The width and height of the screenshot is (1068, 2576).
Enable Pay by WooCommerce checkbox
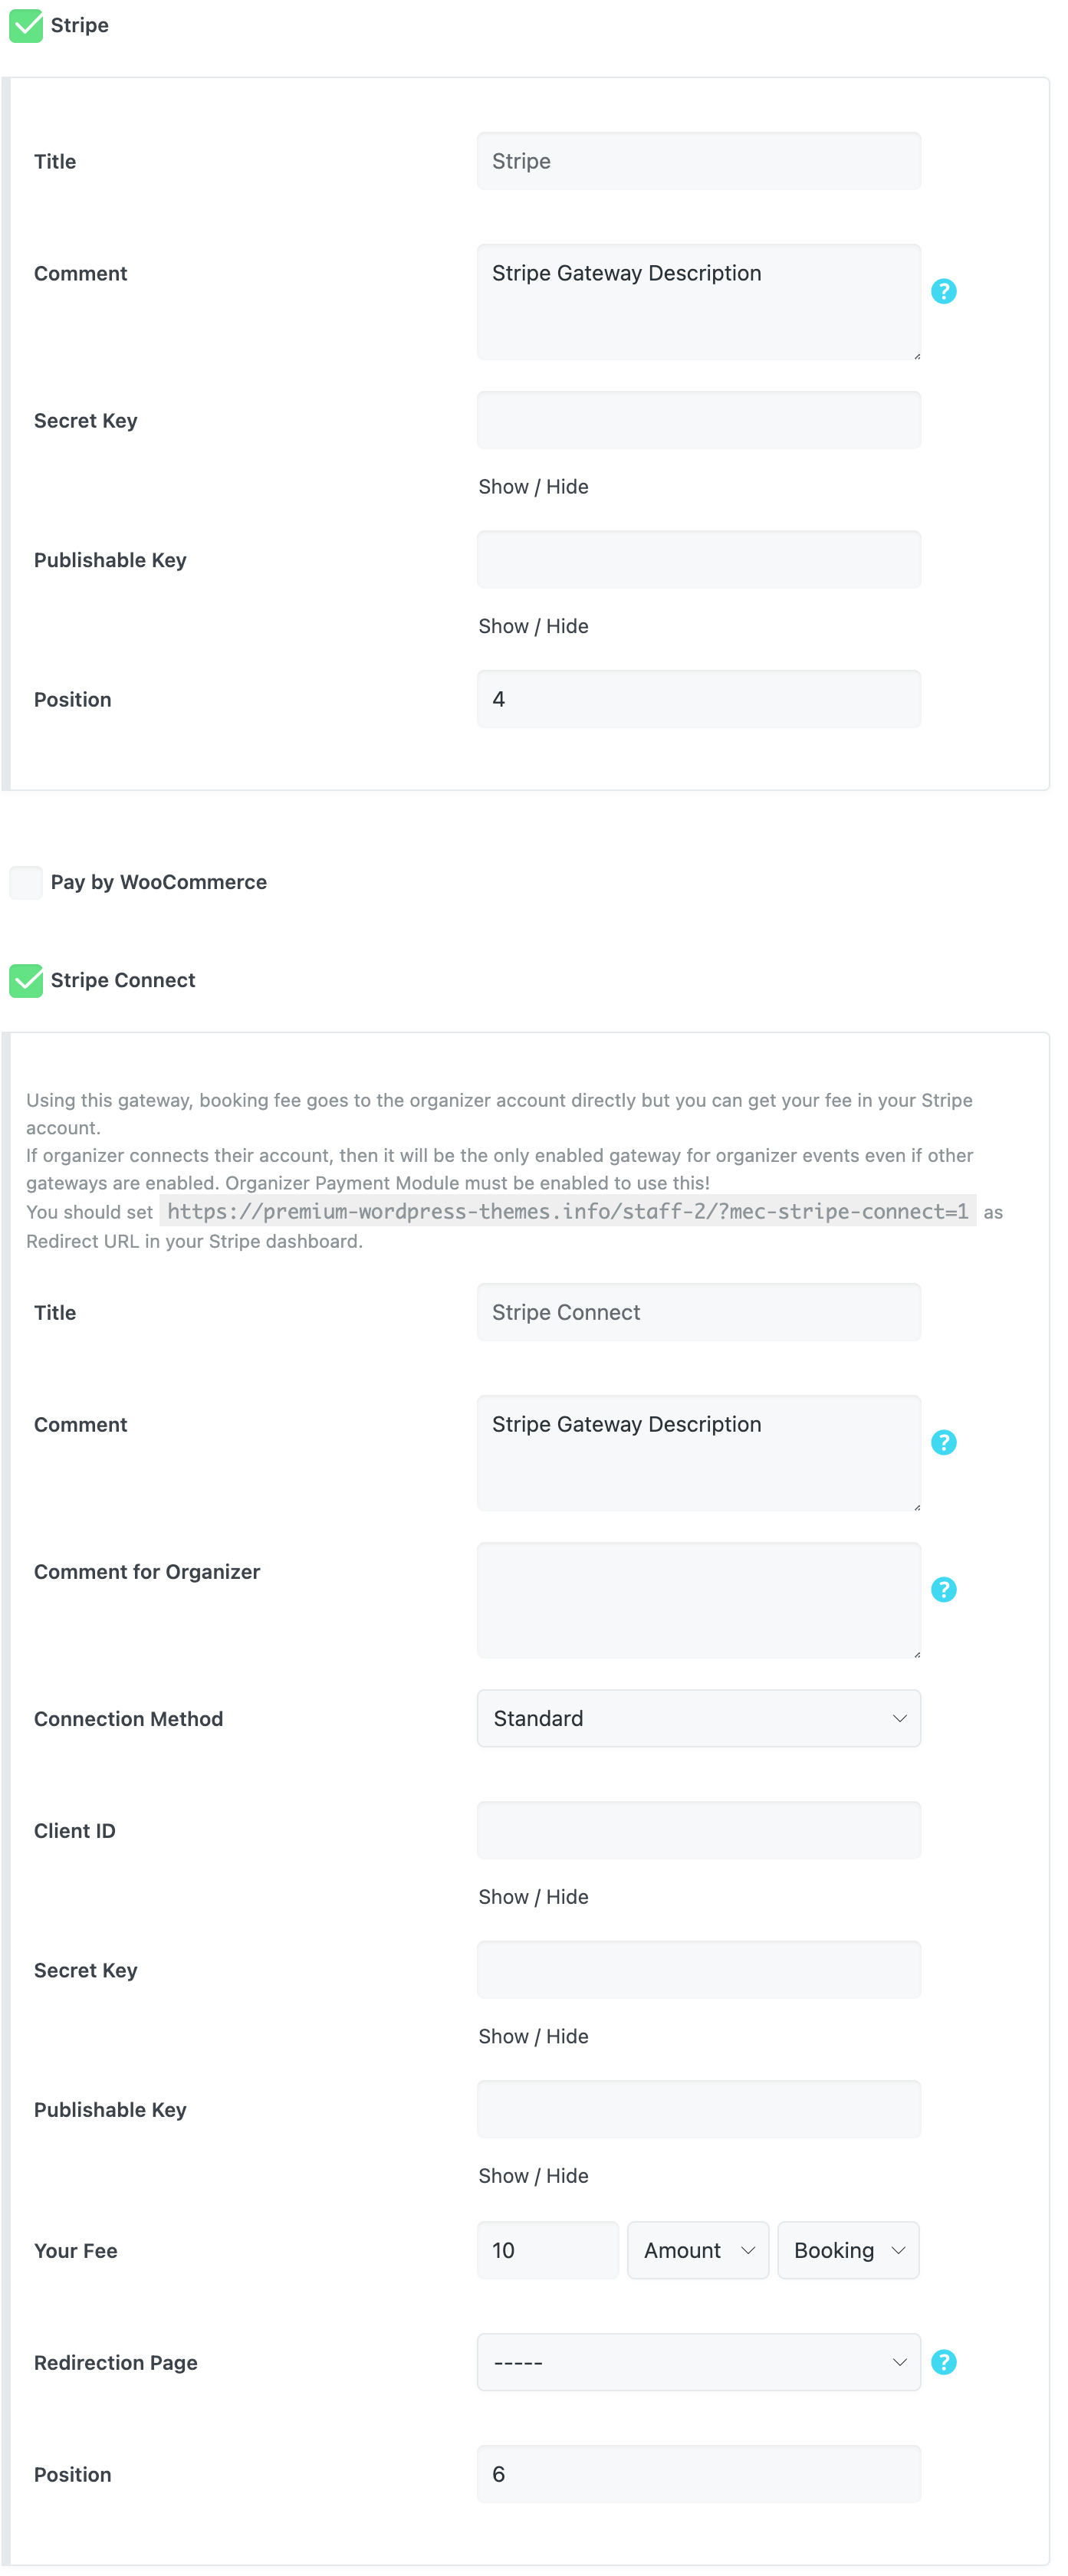(26, 882)
